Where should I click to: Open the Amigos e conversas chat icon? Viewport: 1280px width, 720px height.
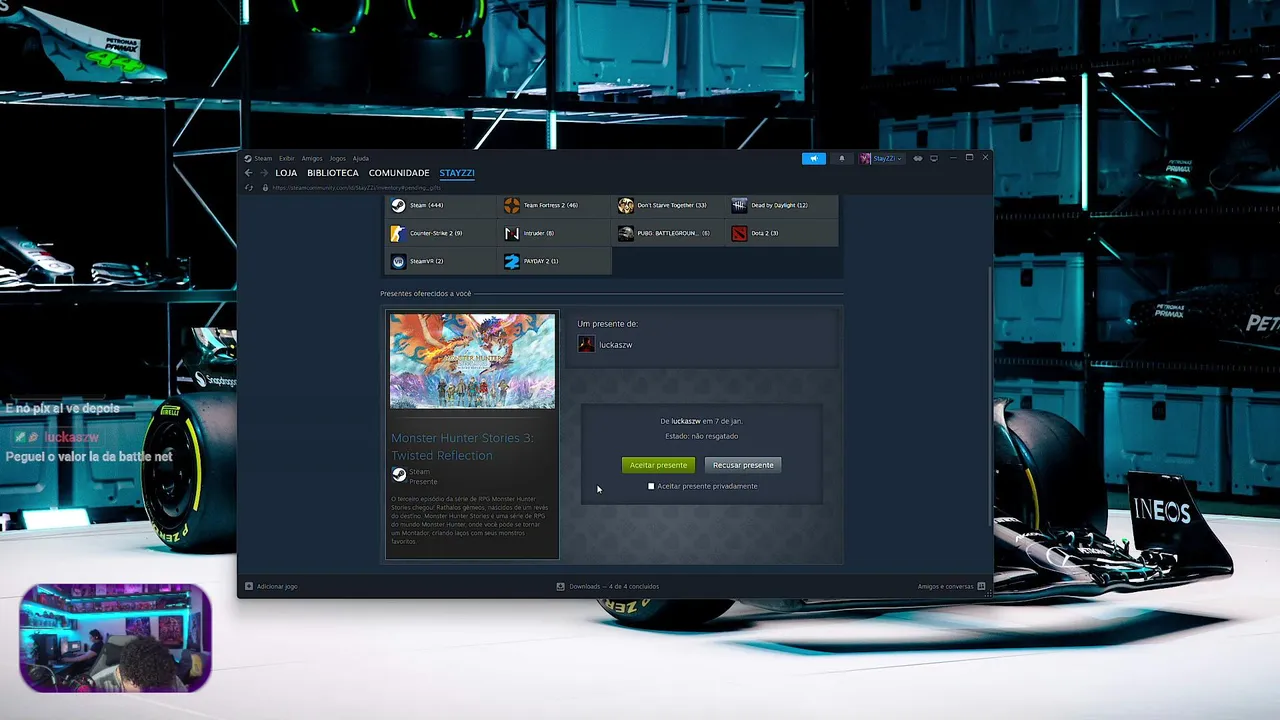[x=981, y=586]
